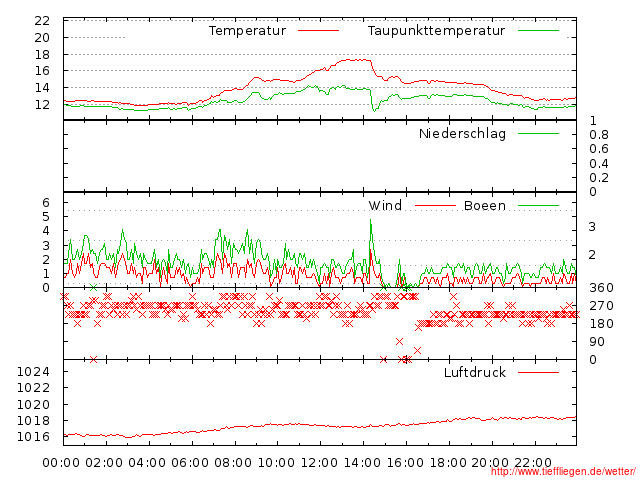The image size is (640, 480).
Task: Click the 22 temperature axis value
Action: (42, 21)
